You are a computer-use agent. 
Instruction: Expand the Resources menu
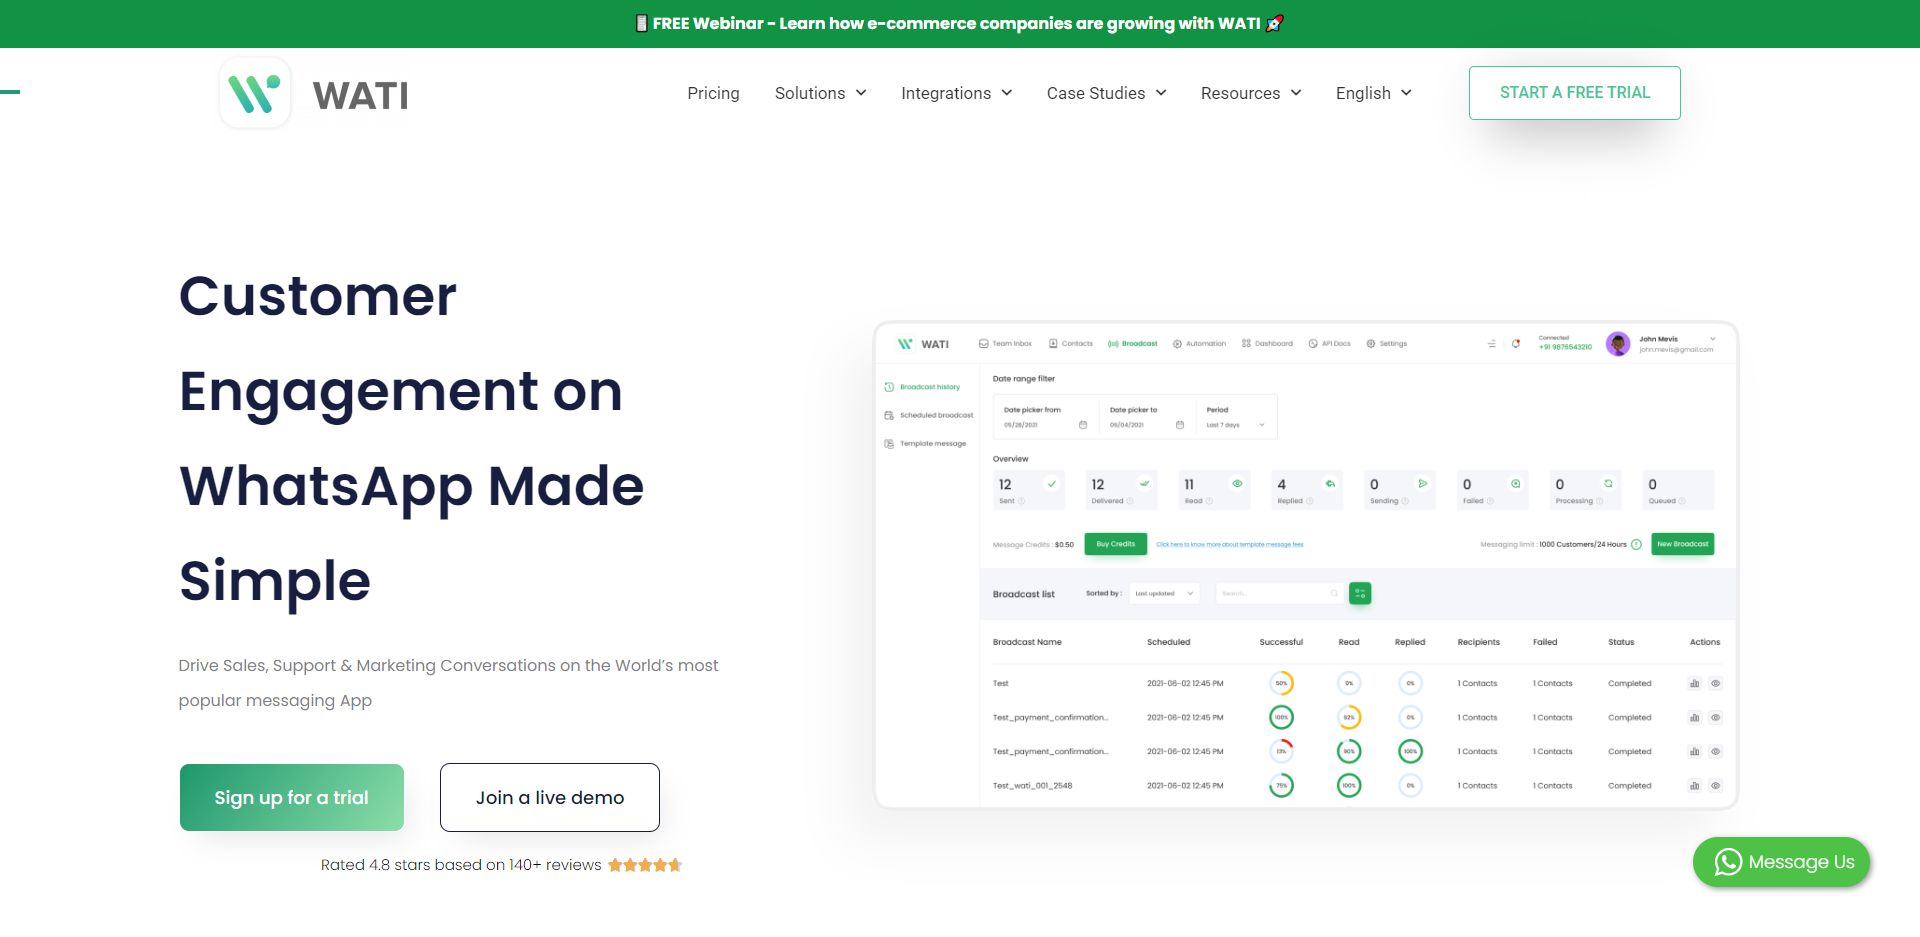pyautogui.click(x=1251, y=93)
